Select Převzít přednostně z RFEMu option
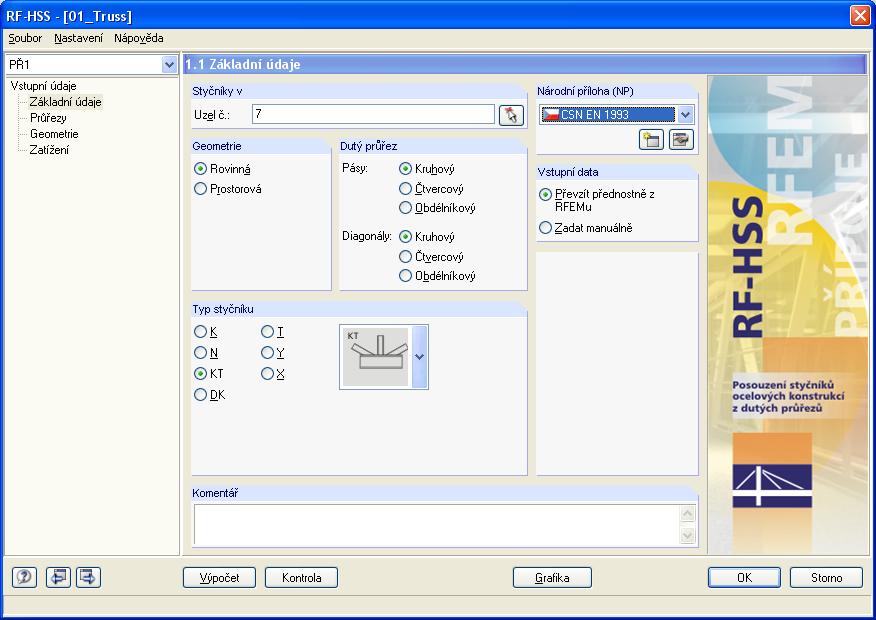The height and width of the screenshot is (620, 876). click(x=597, y=200)
